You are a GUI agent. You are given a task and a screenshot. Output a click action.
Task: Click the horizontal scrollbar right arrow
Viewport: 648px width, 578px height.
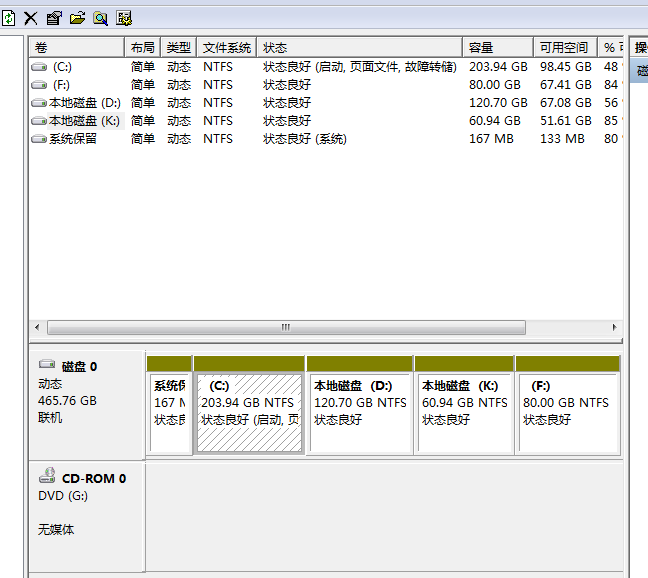616,327
